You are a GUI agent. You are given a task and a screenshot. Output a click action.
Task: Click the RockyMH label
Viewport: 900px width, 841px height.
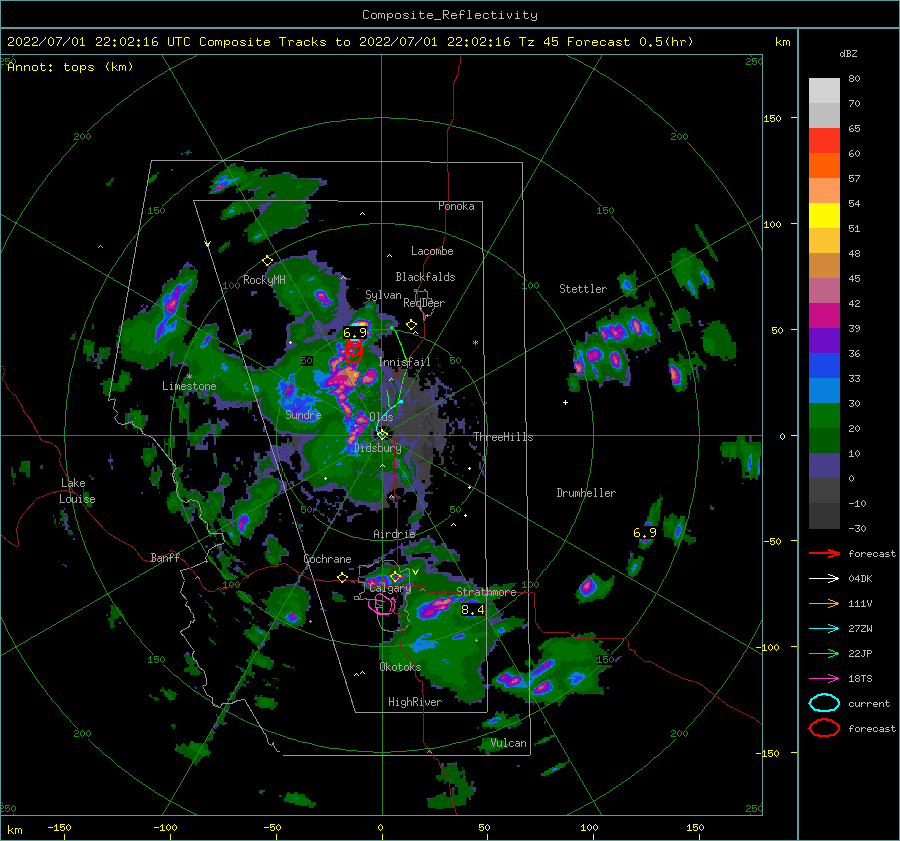(x=264, y=280)
